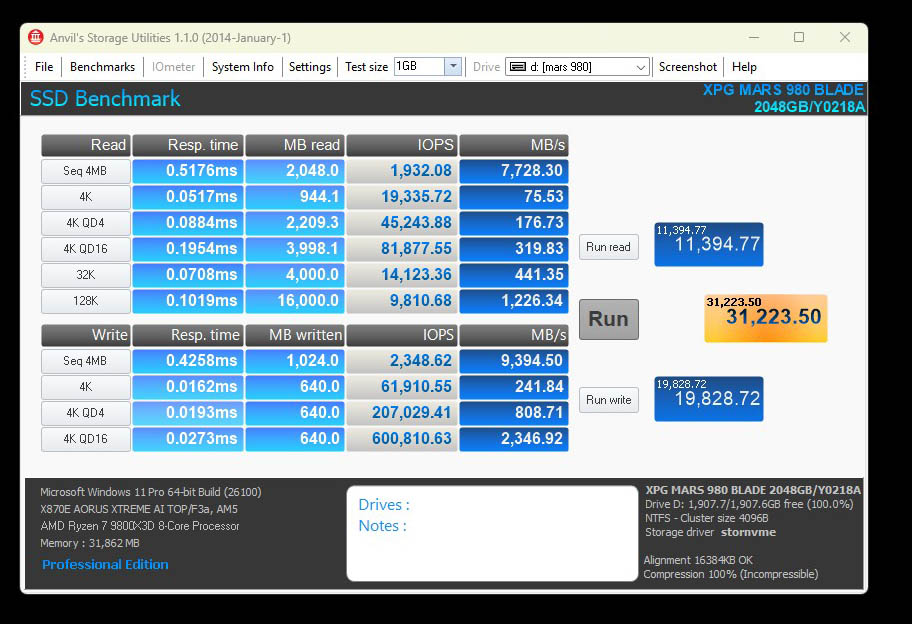Click the AMD Ryzen 7 9800X3D processor text

click(x=140, y=526)
